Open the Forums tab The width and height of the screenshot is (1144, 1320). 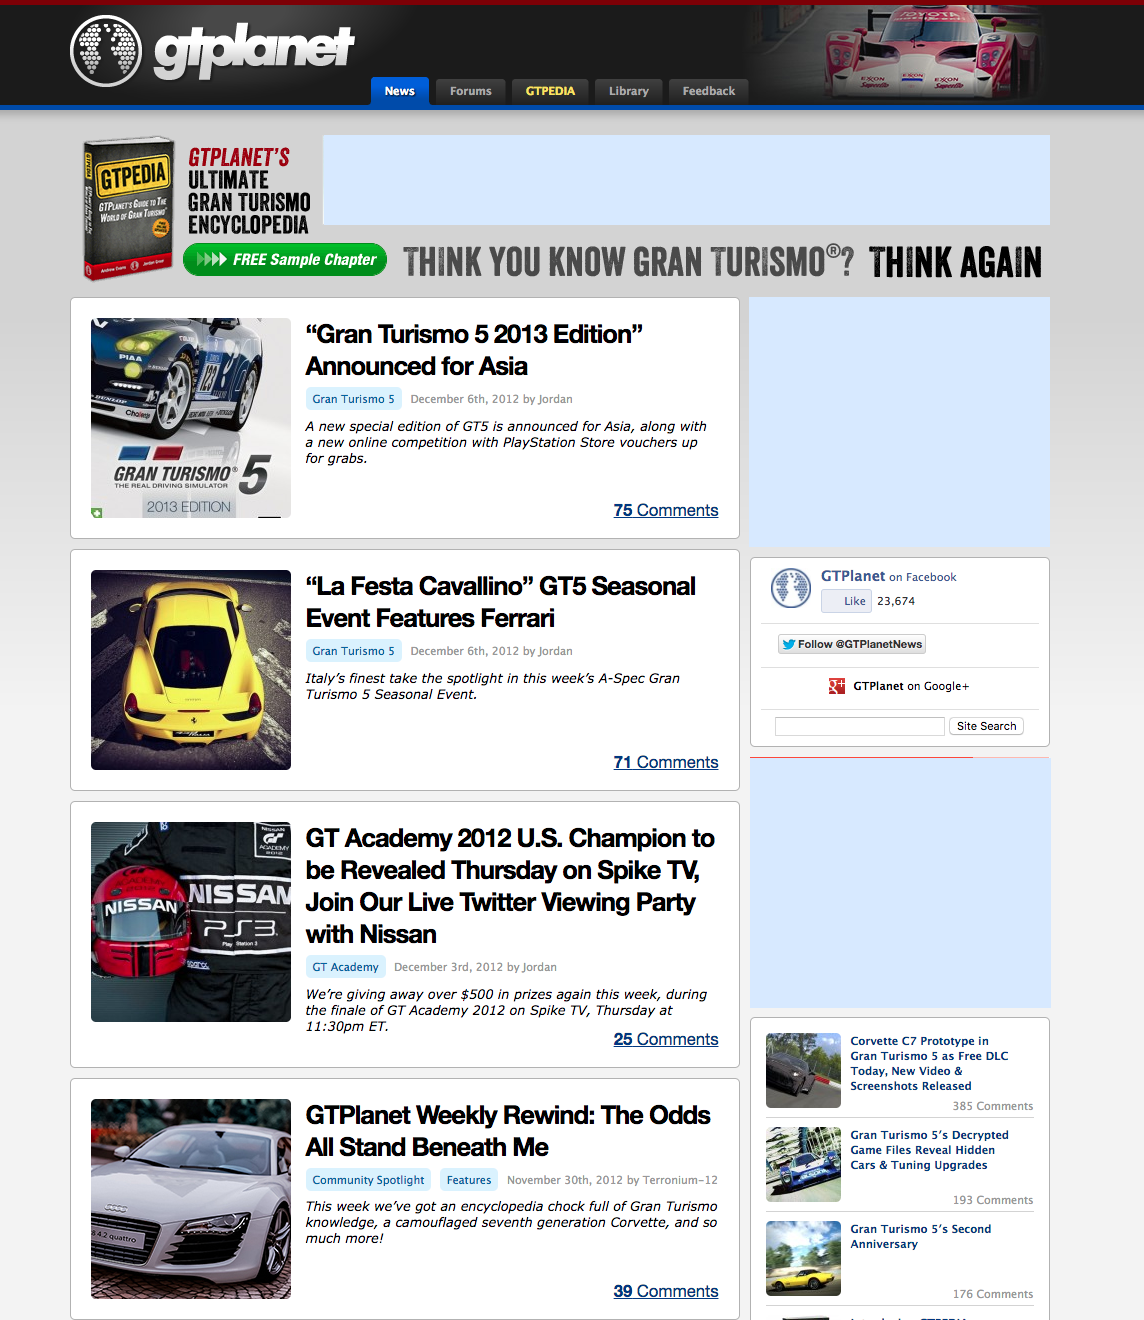(471, 91)
